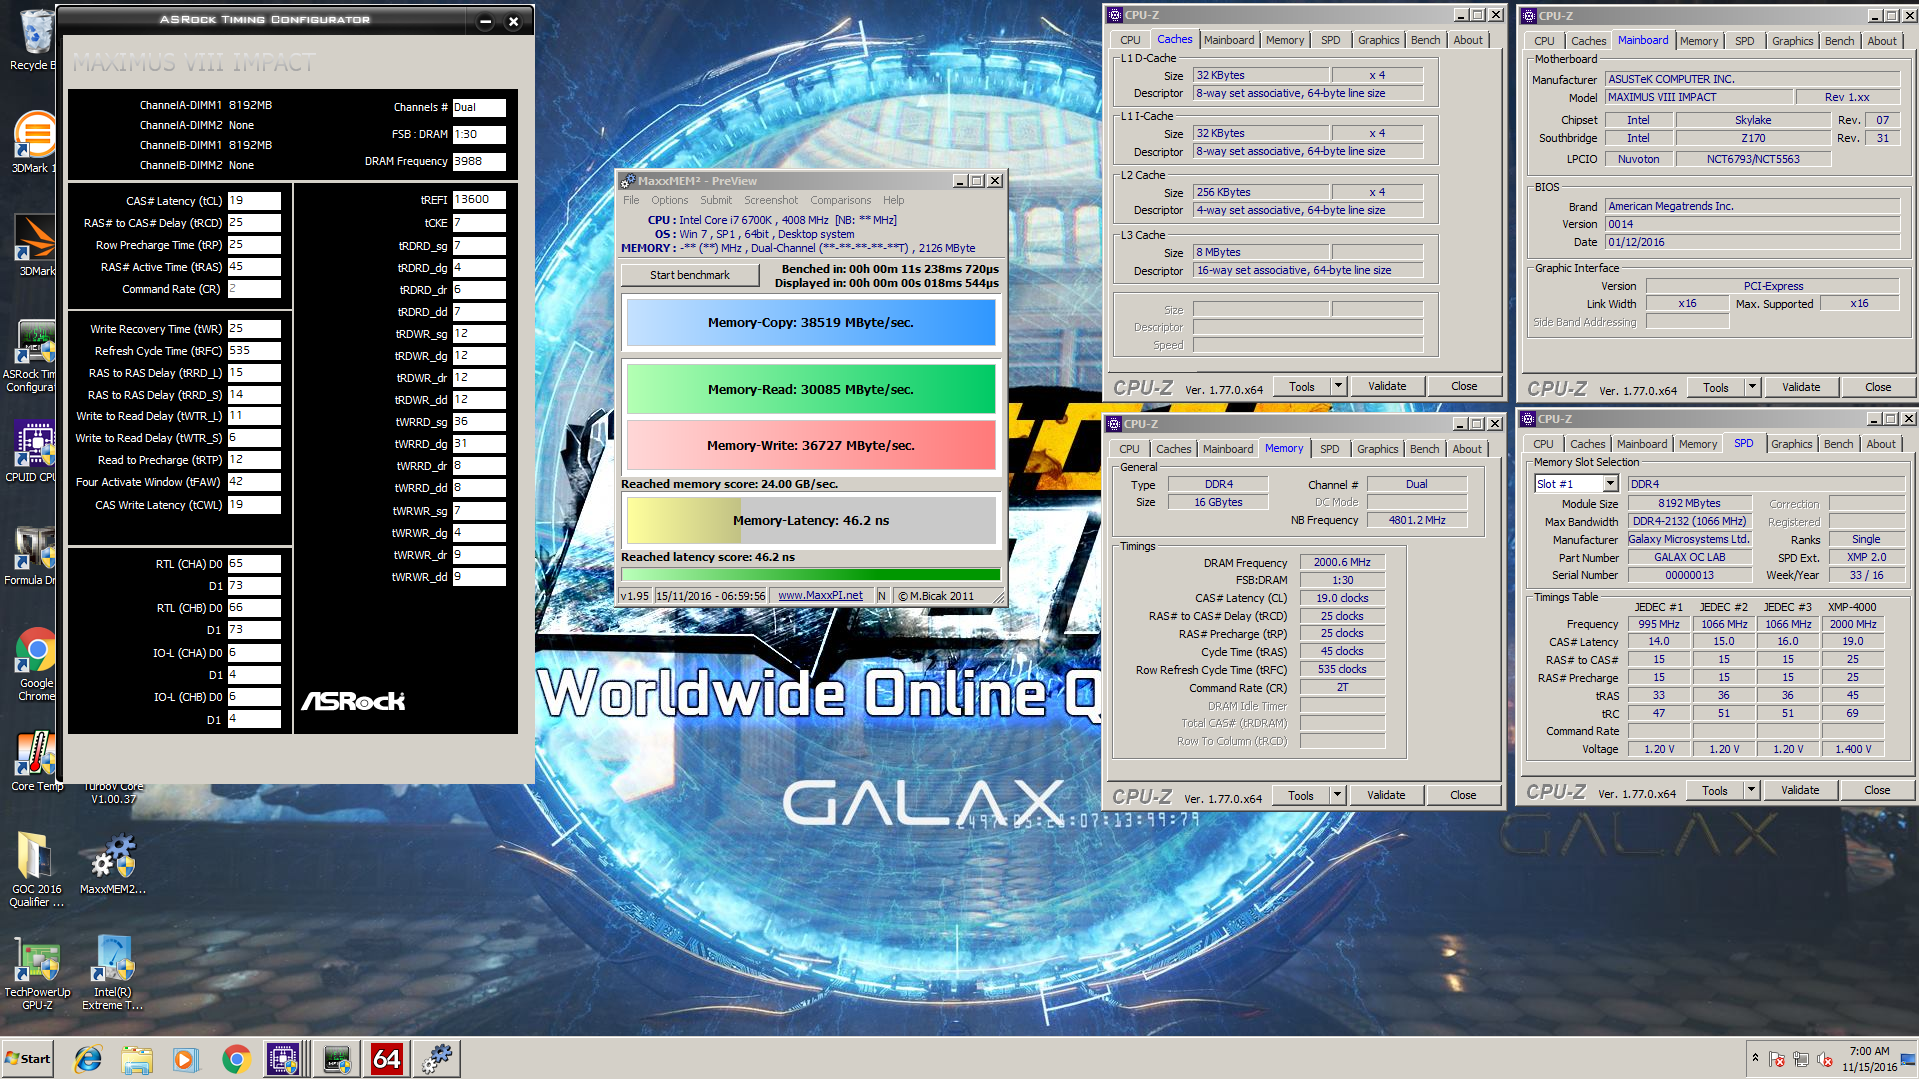This screenshot has width=1919, height=1079.
Task: Open the orange 3DMark 11 desktop shortcut
Action: [x=34, y=142]
